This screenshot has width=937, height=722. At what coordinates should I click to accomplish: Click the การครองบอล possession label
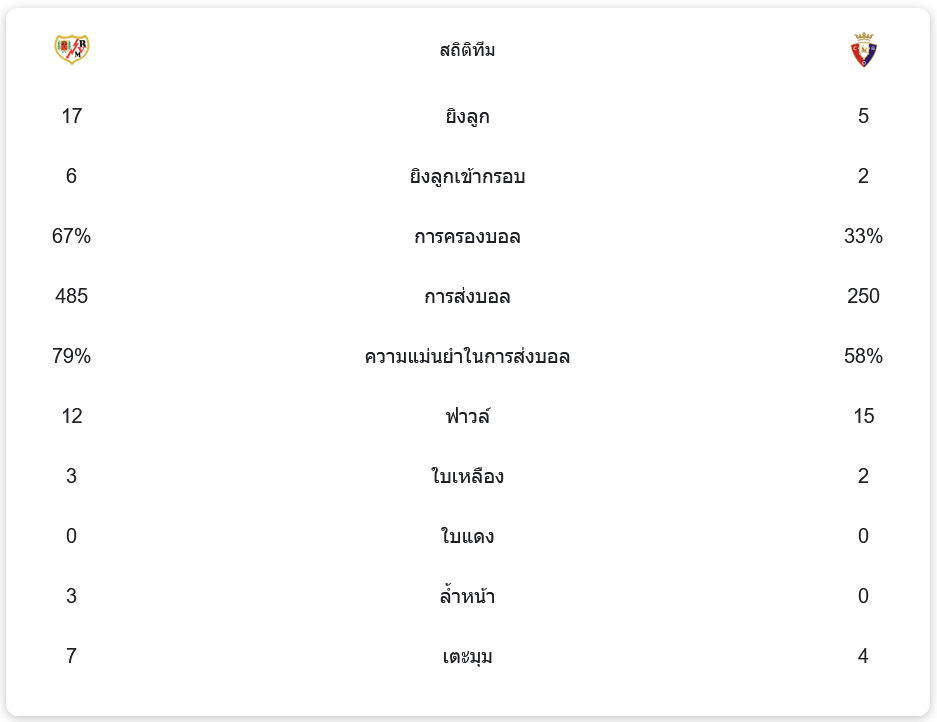tap(467, 237)
